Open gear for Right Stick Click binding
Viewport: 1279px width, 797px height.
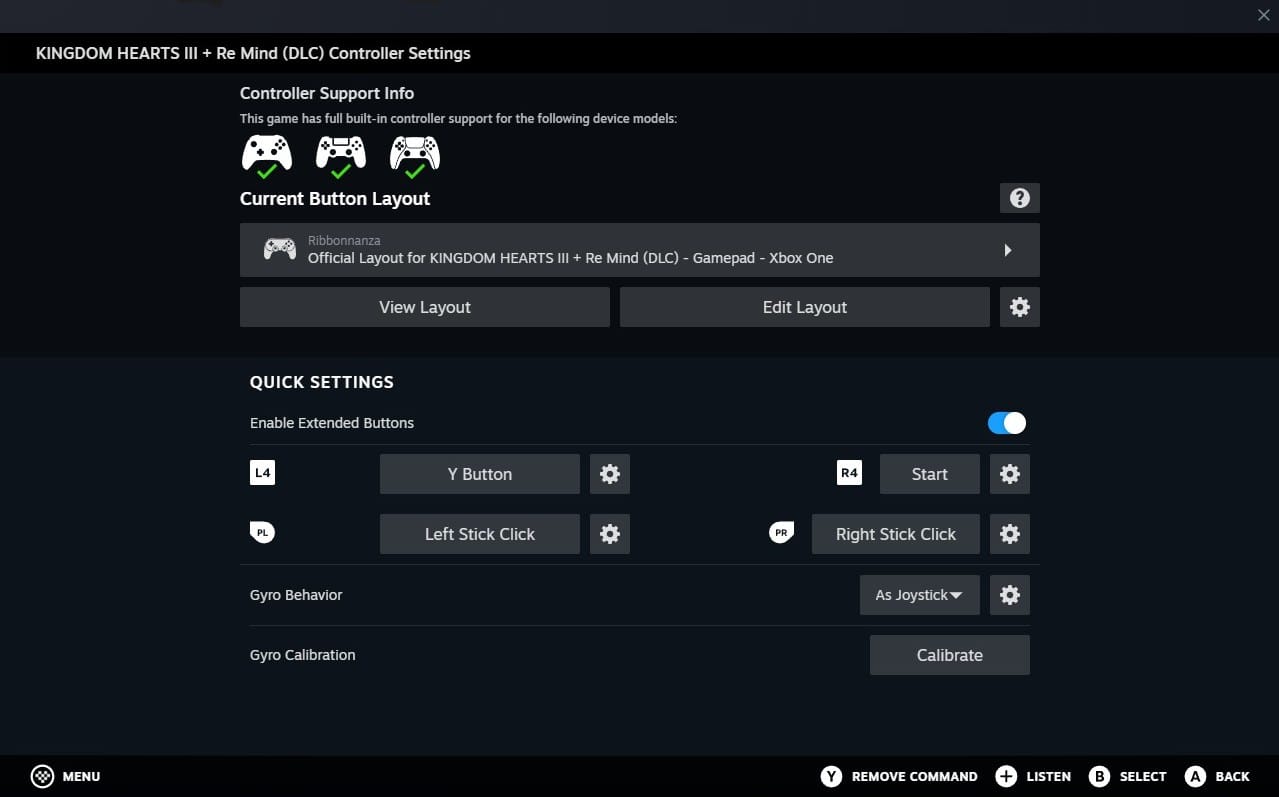(1009, 534)
